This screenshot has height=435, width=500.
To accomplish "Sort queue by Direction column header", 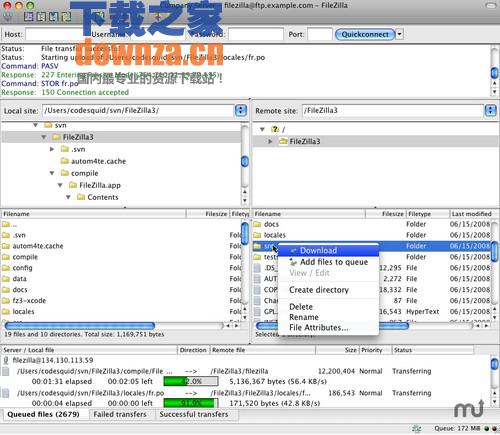I will point(193,350).
